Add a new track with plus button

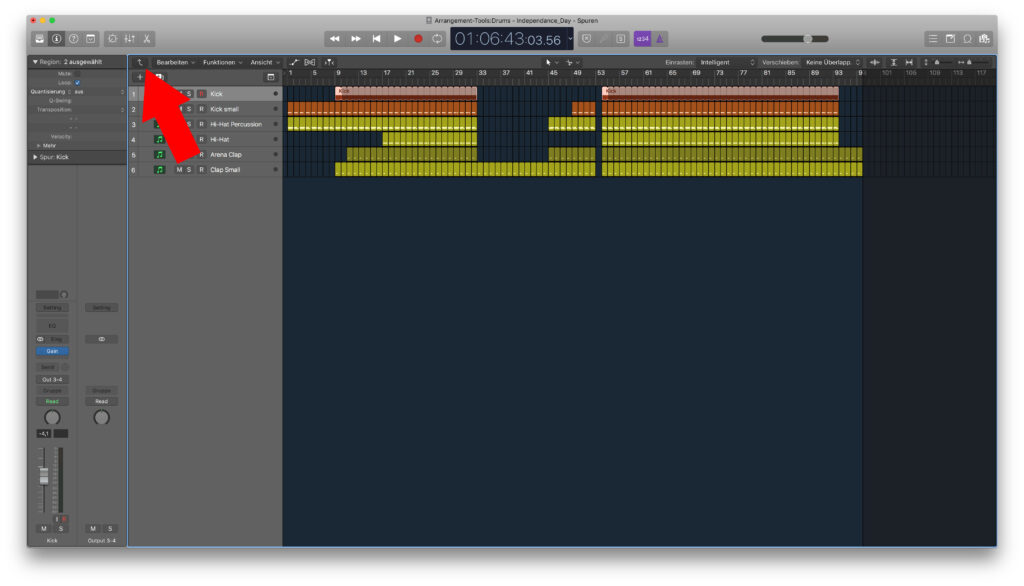coord(139,77)
